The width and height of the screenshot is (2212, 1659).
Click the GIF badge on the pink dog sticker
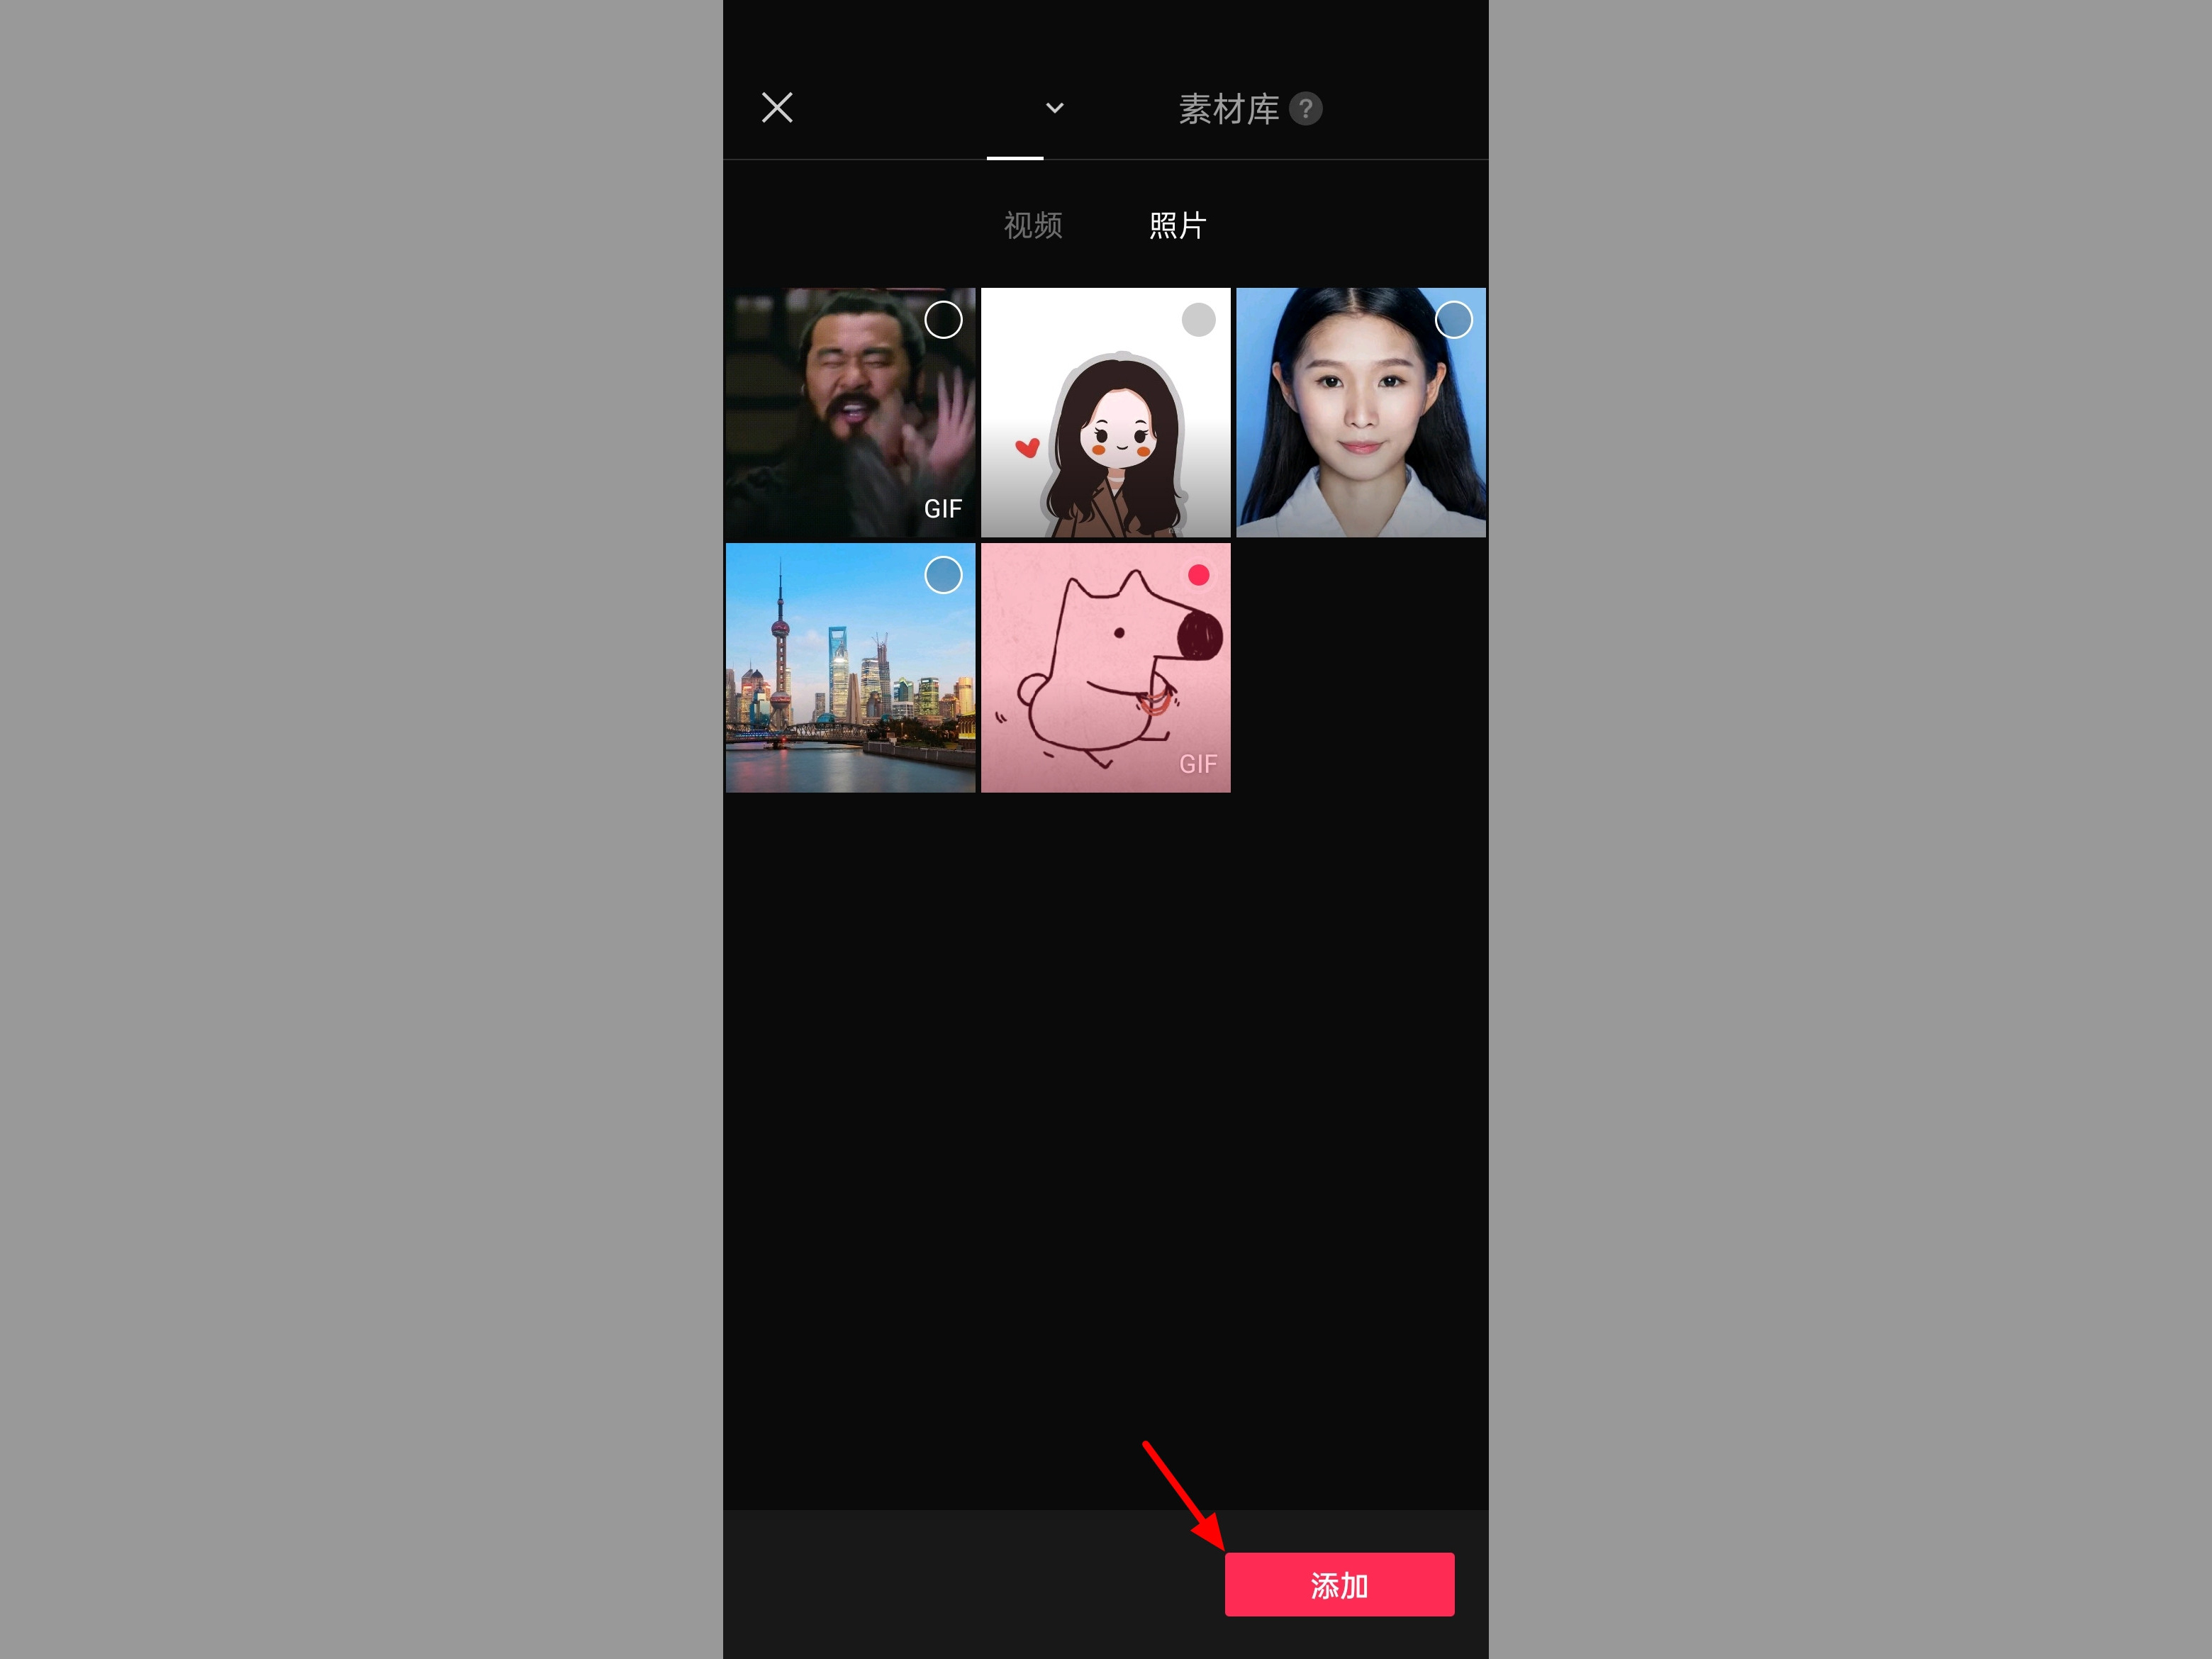[x=1198, y=764]
